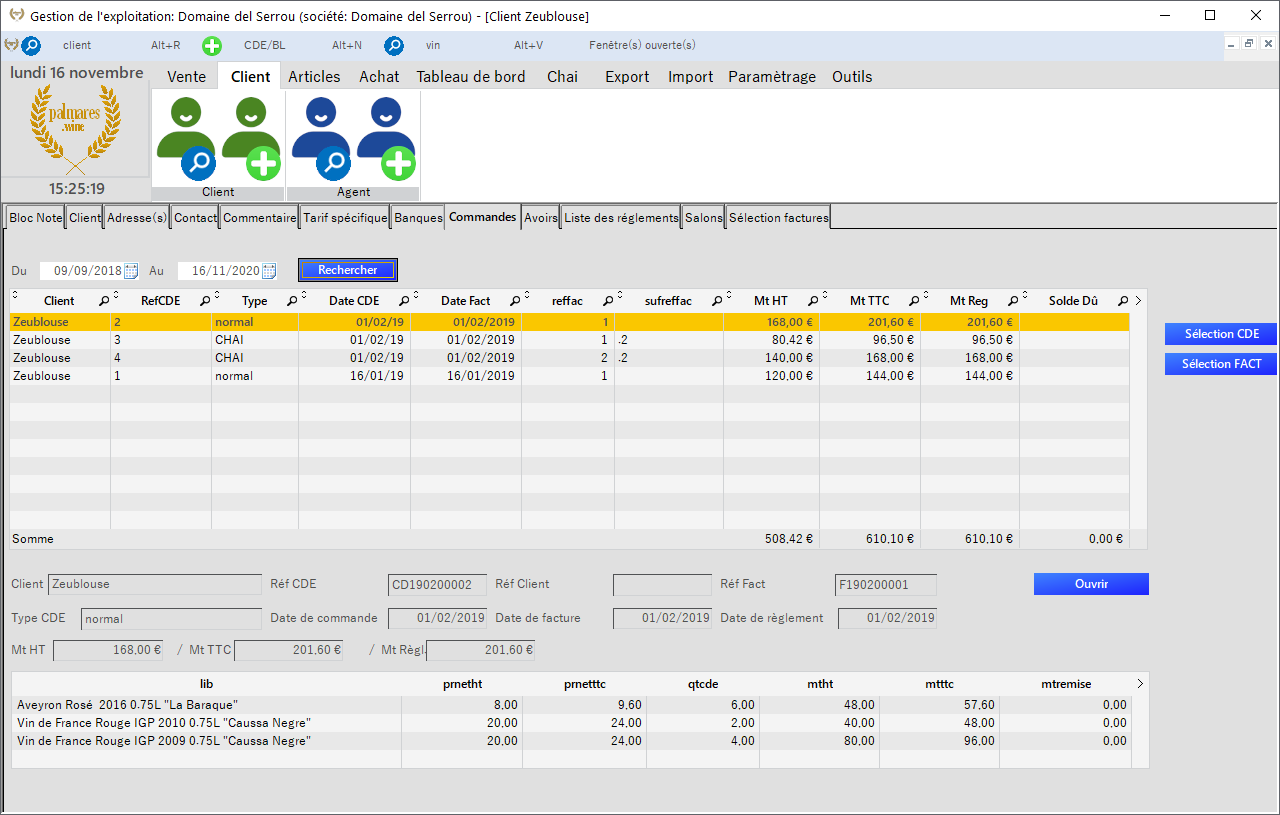Click the search magnifier in the Client column header
1280x815 pixels.
pyautogui.click(x=103, y=300)
